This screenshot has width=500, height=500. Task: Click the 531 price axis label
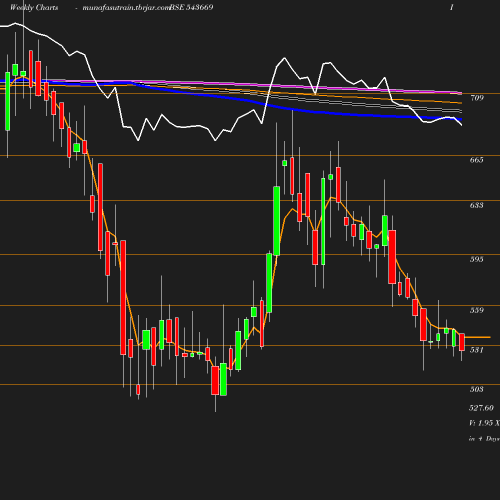tap(477, 350)
